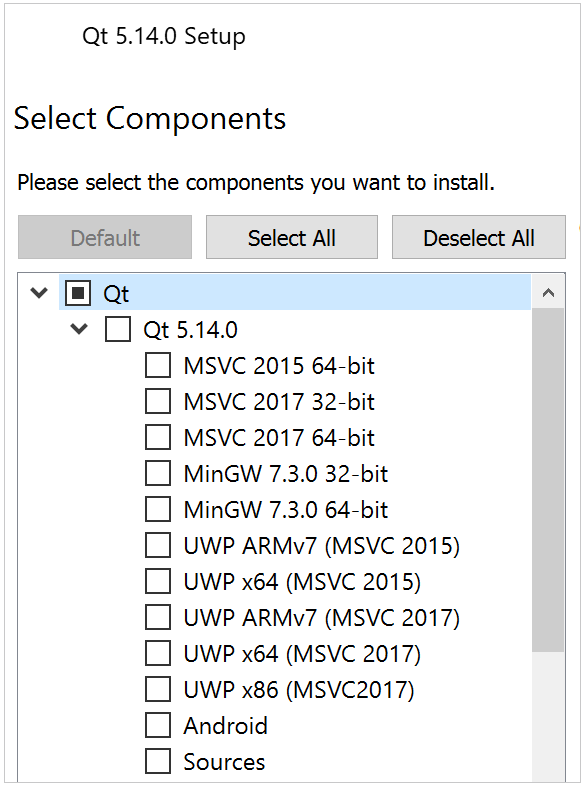Check the Sources checkbox
This screenshot has width=583, height=786.
click(x=158, y=762)
